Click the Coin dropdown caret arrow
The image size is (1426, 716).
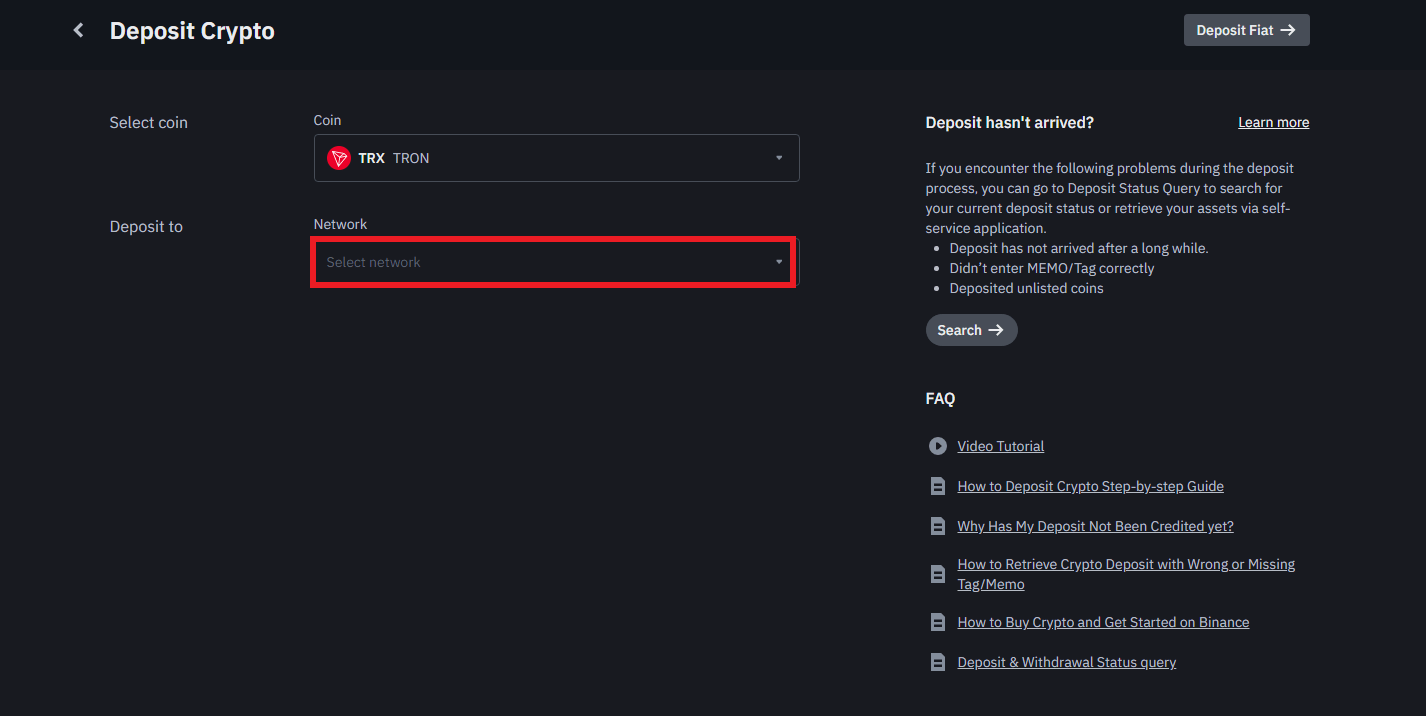[779, 158]
